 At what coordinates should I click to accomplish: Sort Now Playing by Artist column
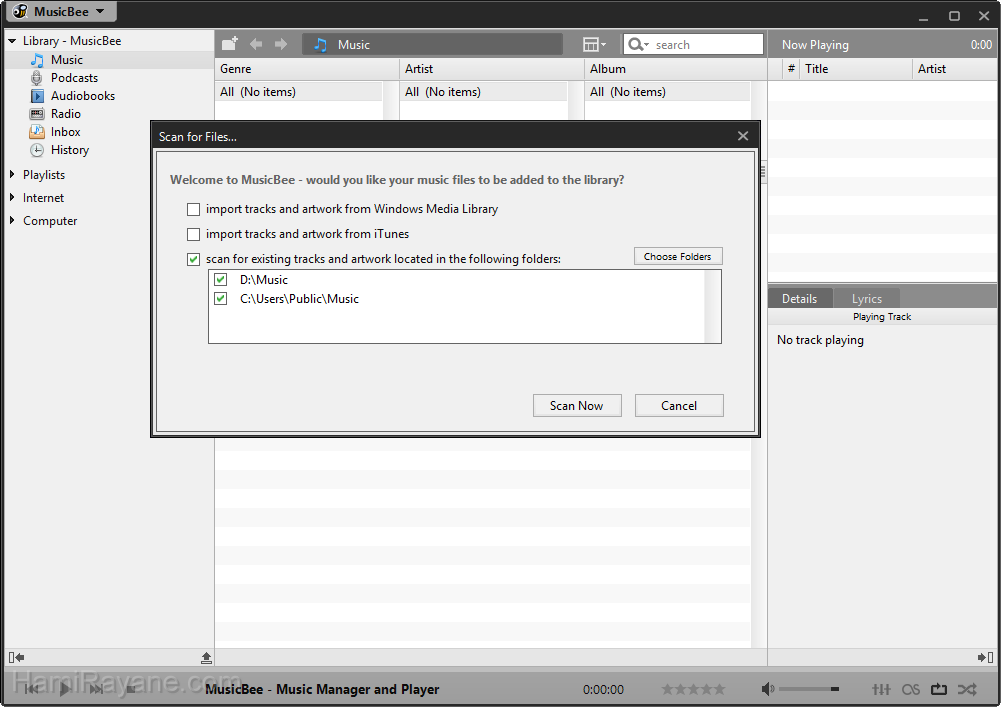click(x=956, y=69)
